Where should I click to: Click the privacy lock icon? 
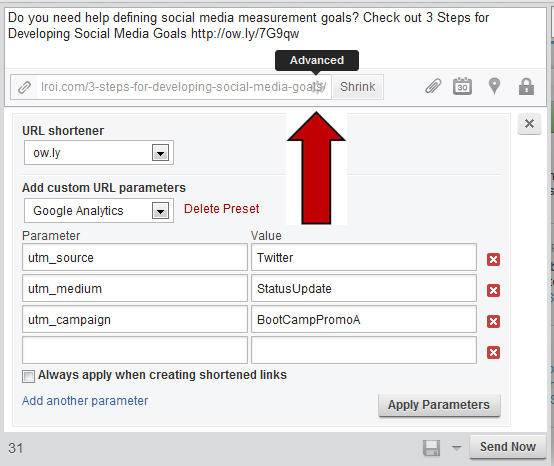coord(526,86)
